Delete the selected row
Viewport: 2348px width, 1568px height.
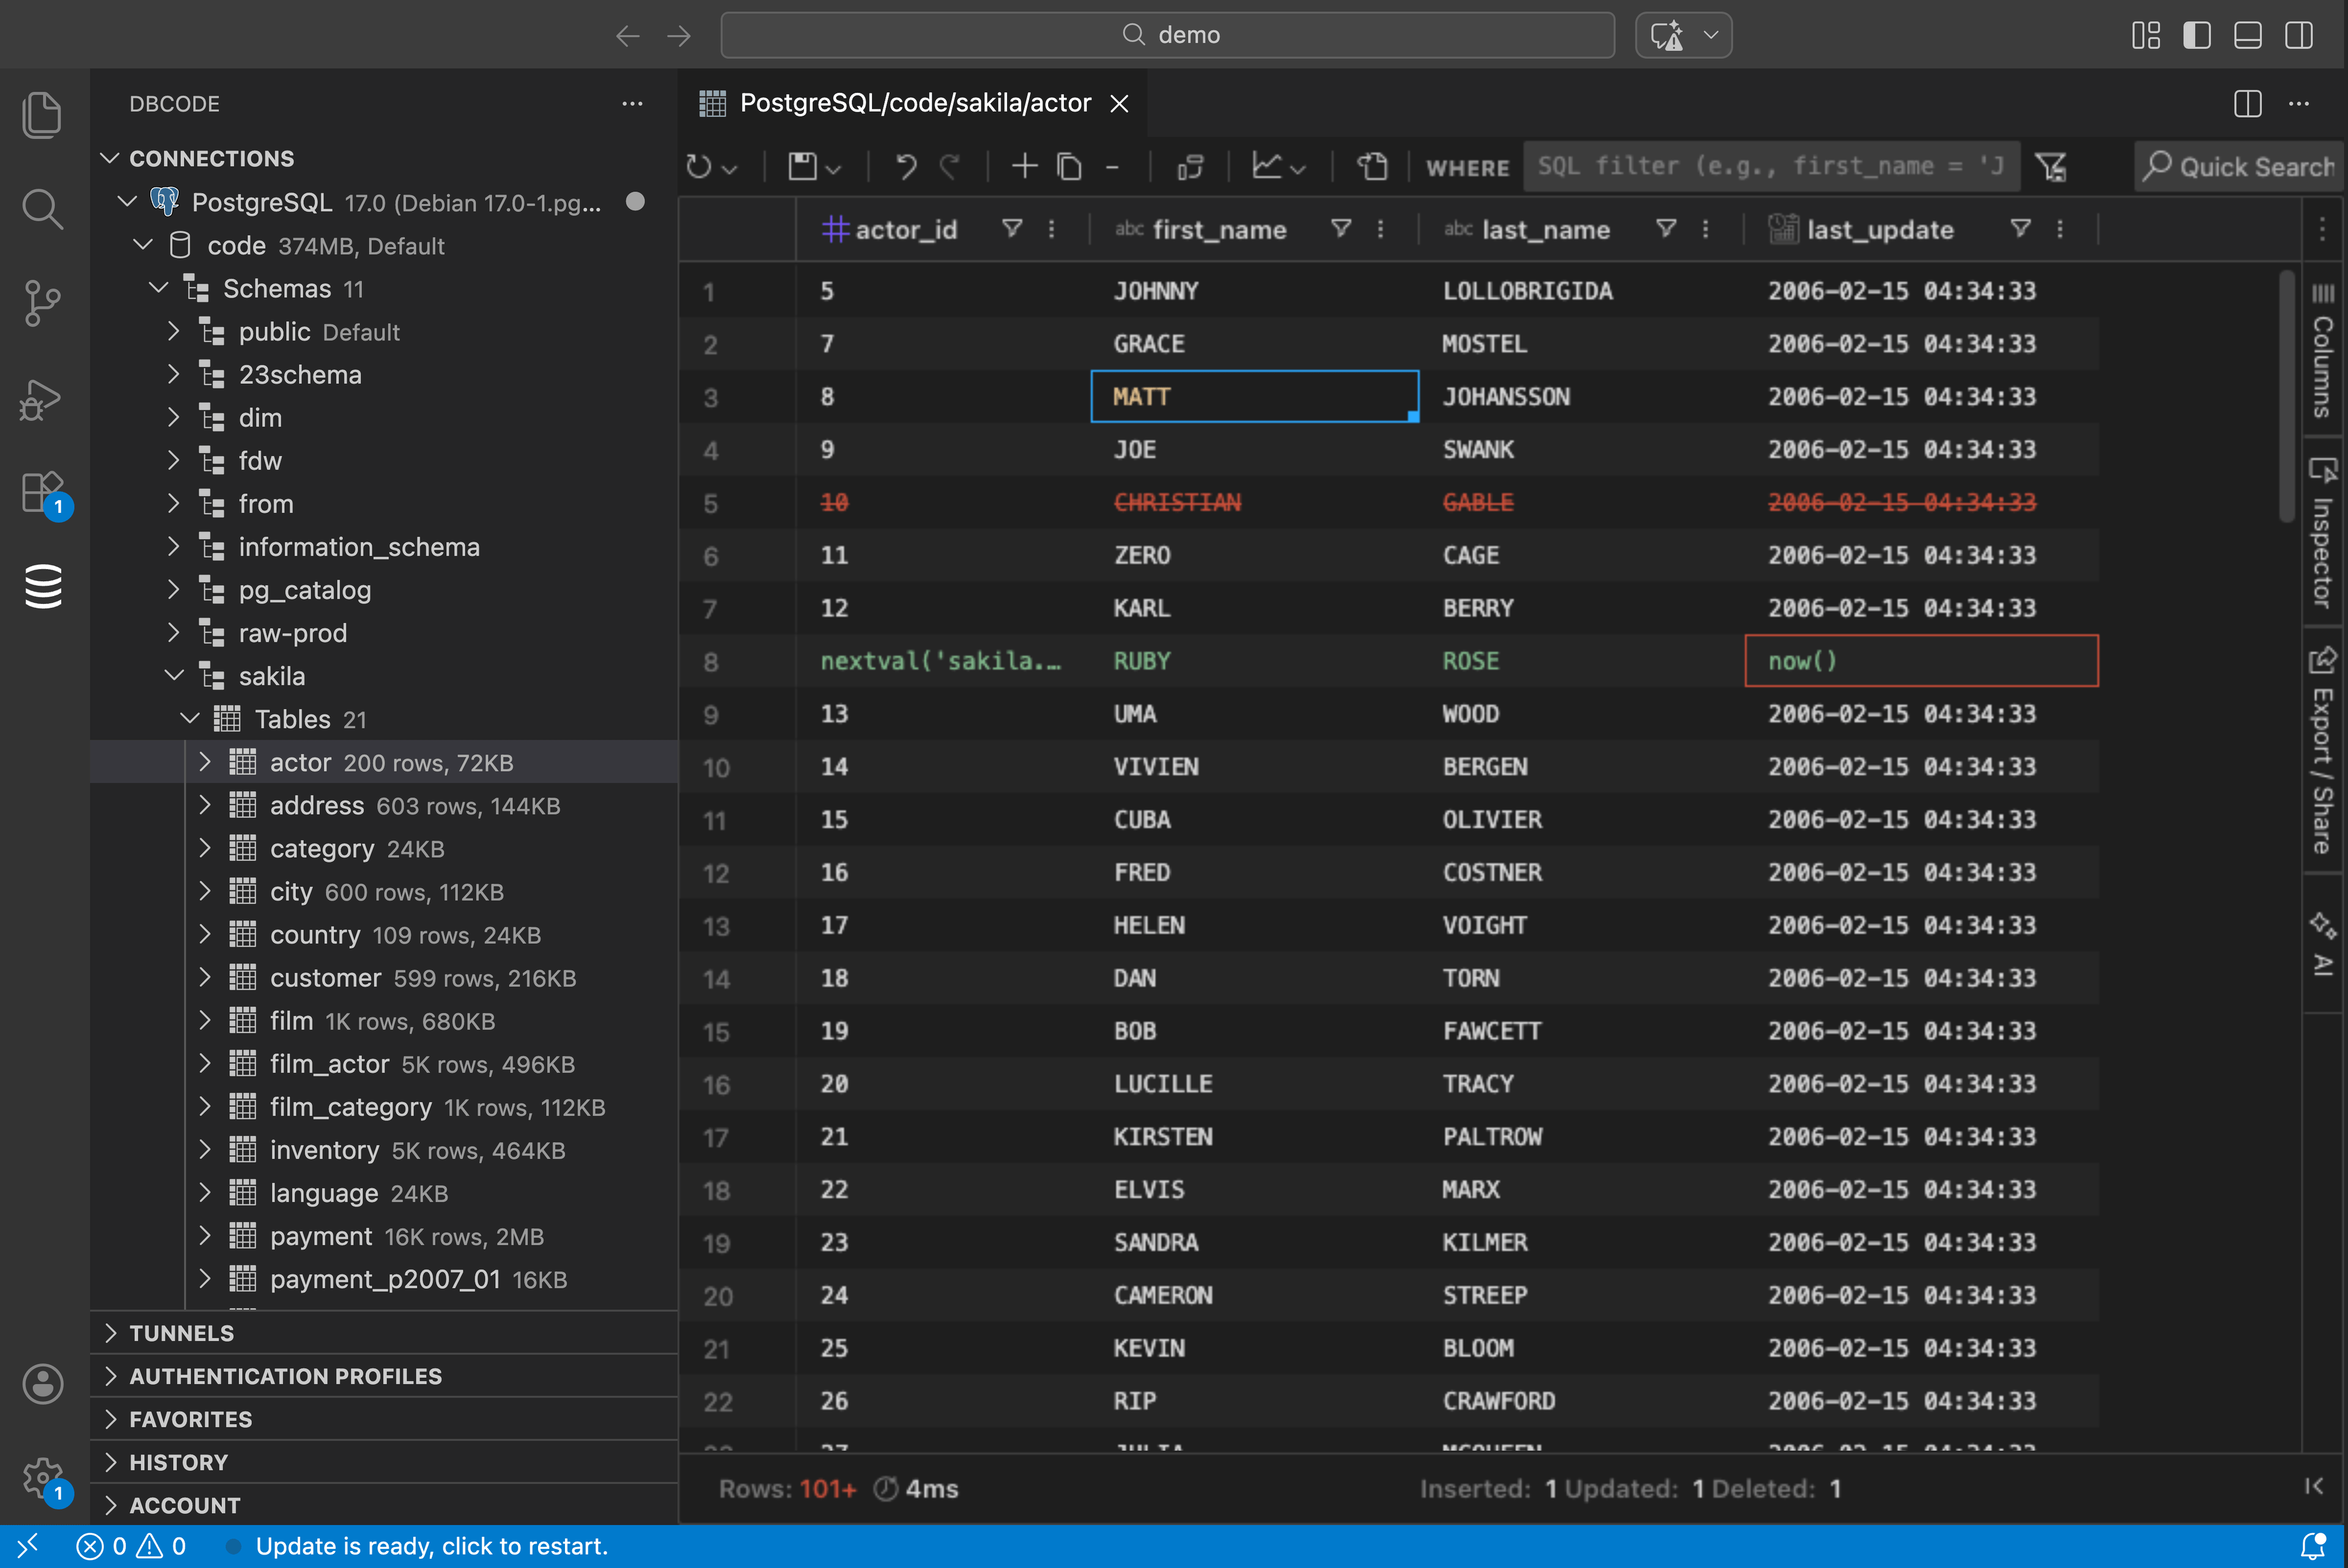pos(1113,166)
